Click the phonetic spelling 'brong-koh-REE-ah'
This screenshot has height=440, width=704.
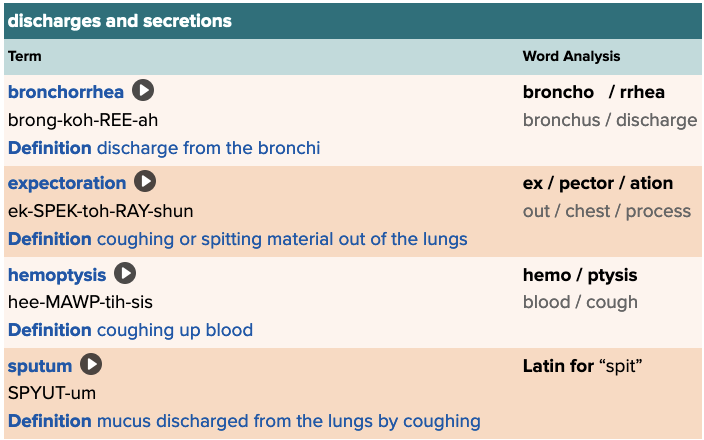point(83,120)
